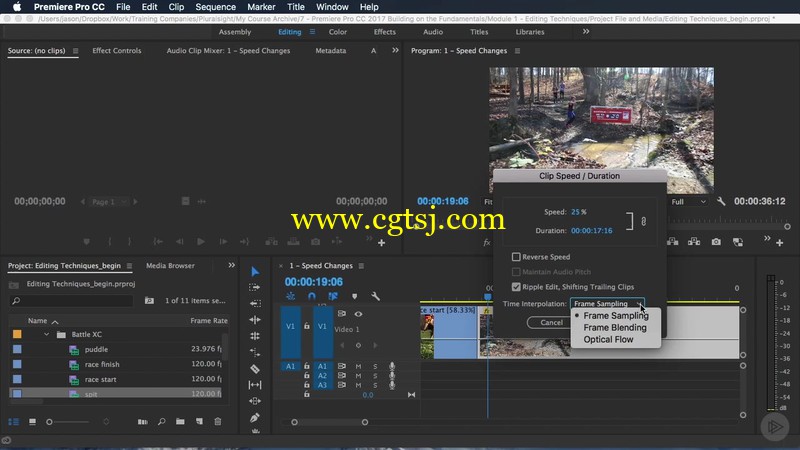Open the Full playback resolution dropdown
This screenshot has width=800, height=450.
[x=688, y=202]
